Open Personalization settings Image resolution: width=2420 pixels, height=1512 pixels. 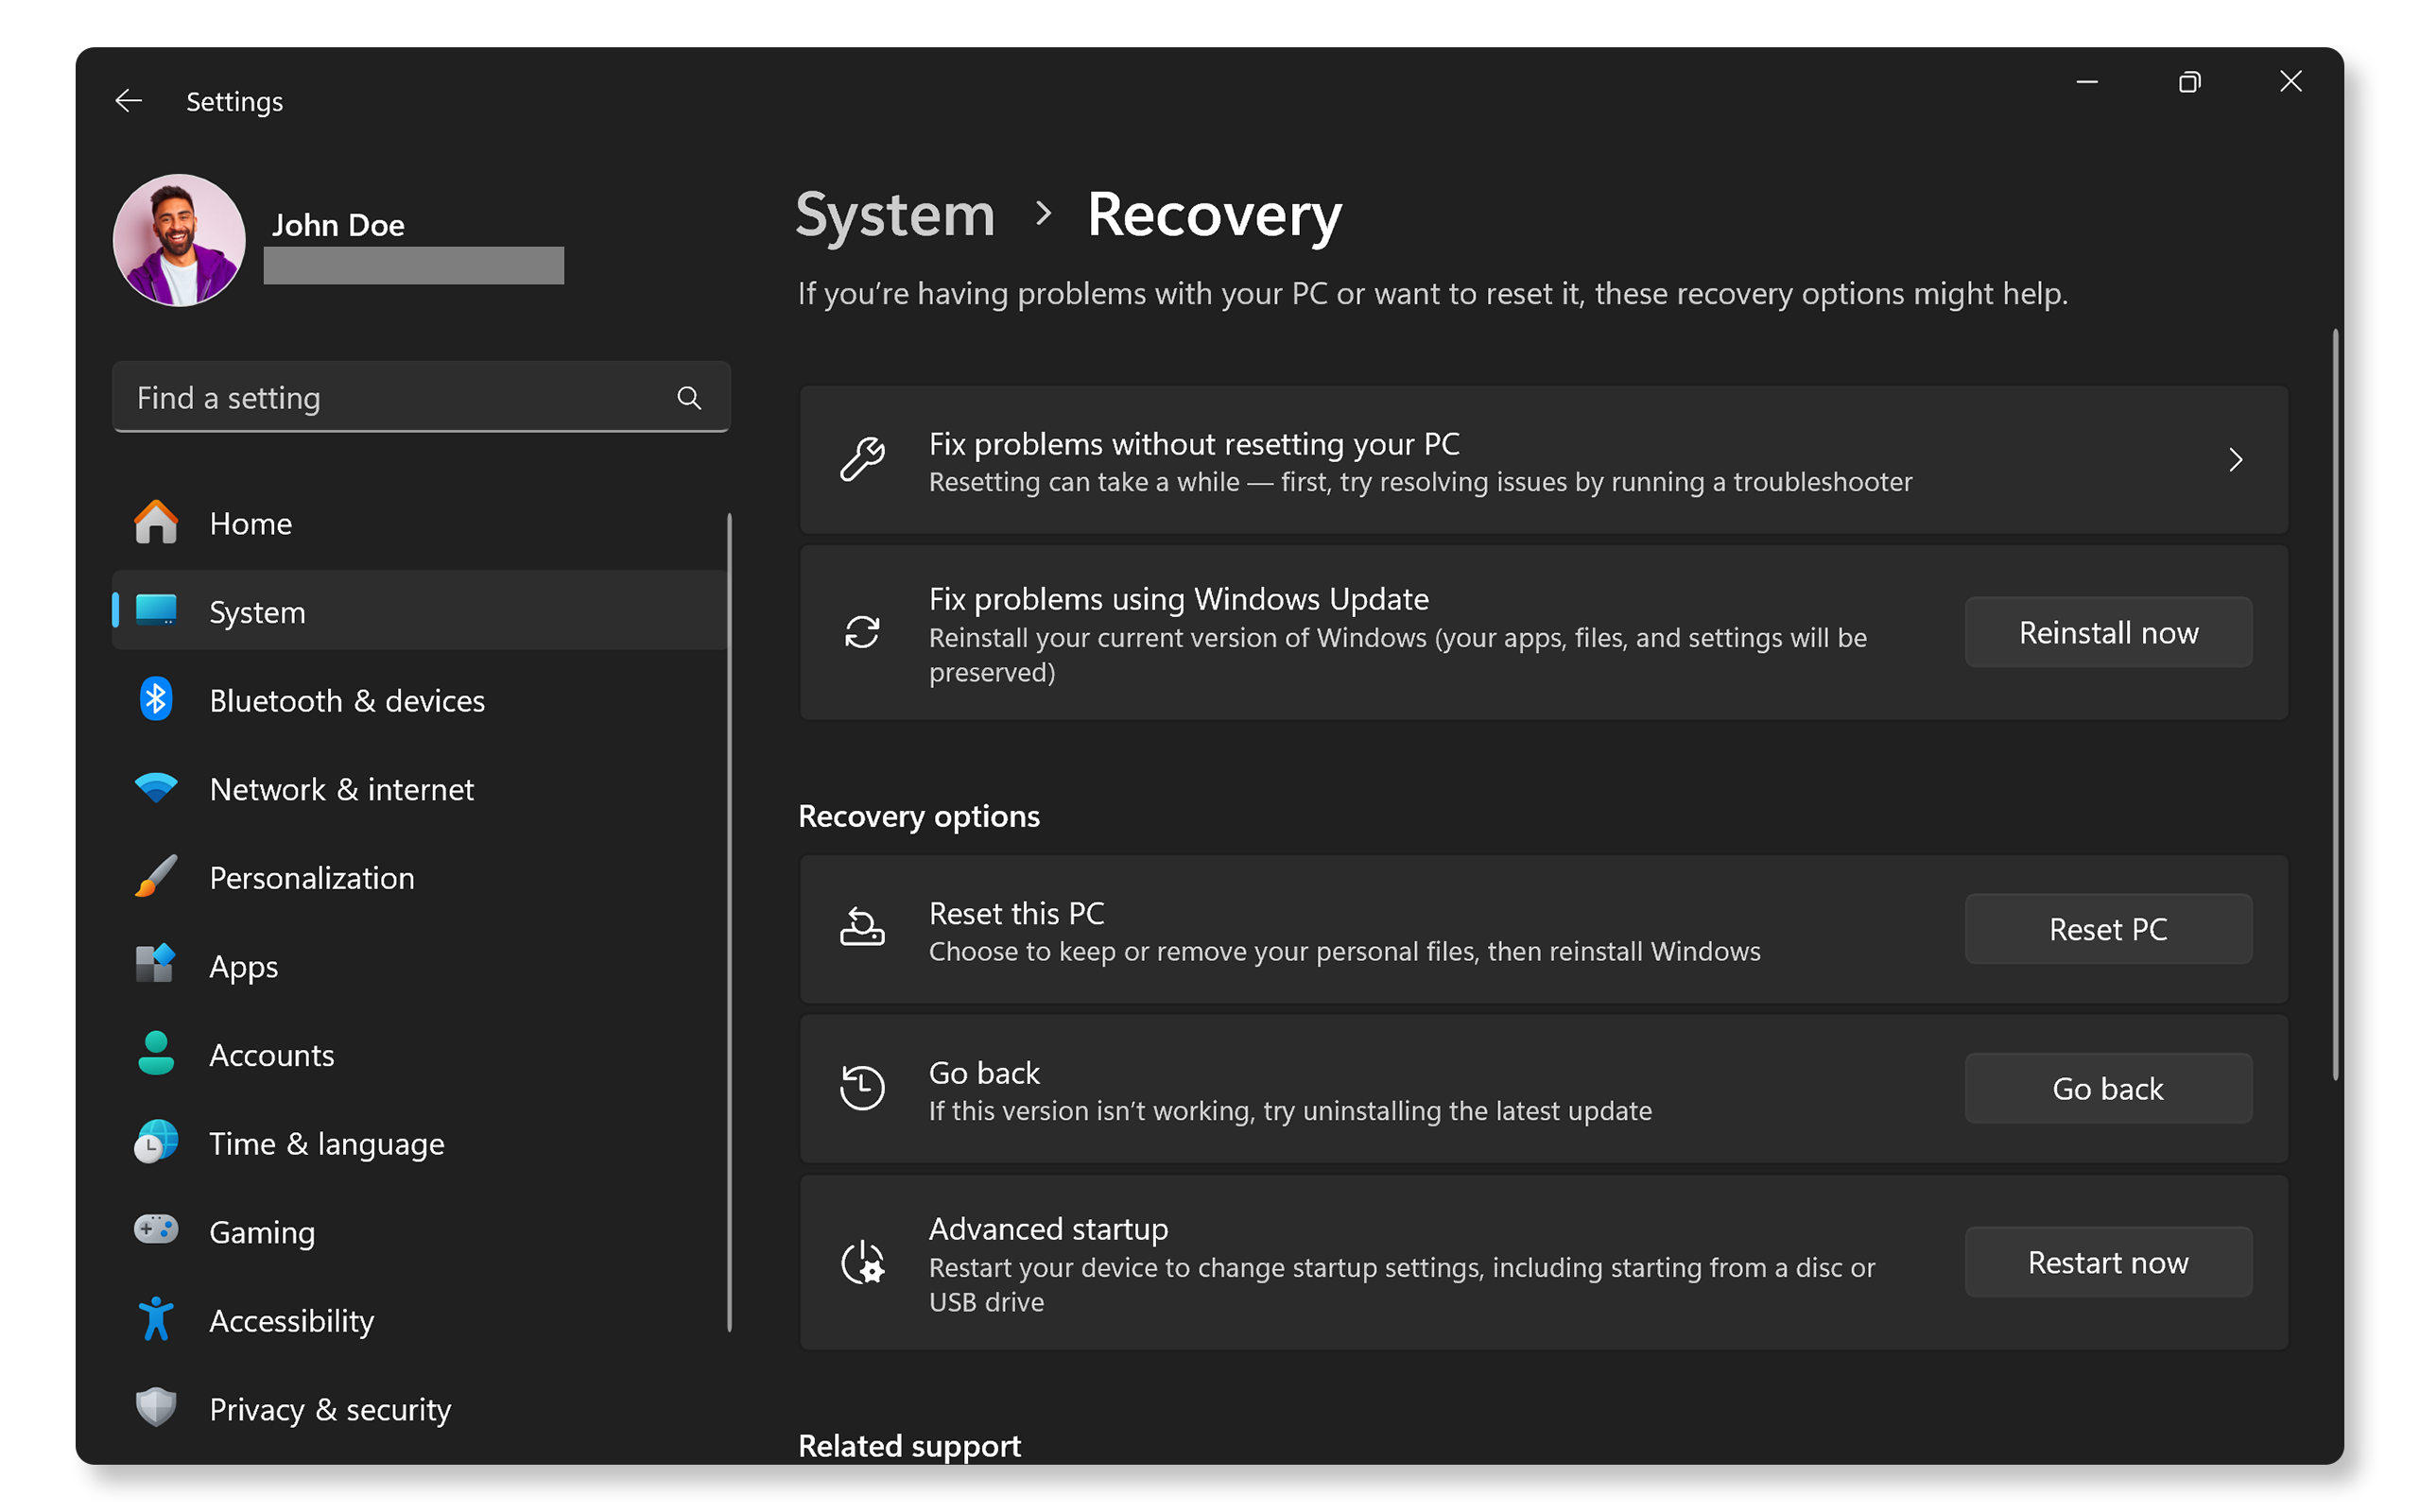point(420,877)
